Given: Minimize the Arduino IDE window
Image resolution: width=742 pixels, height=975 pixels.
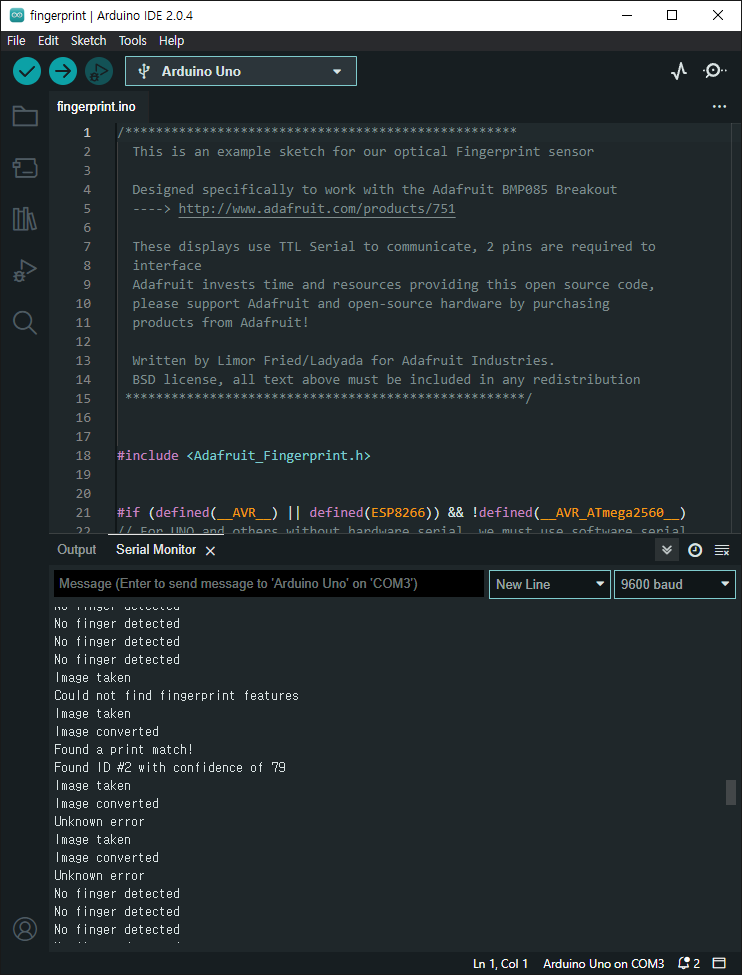Looking at the screenshot, I should 626,16.
